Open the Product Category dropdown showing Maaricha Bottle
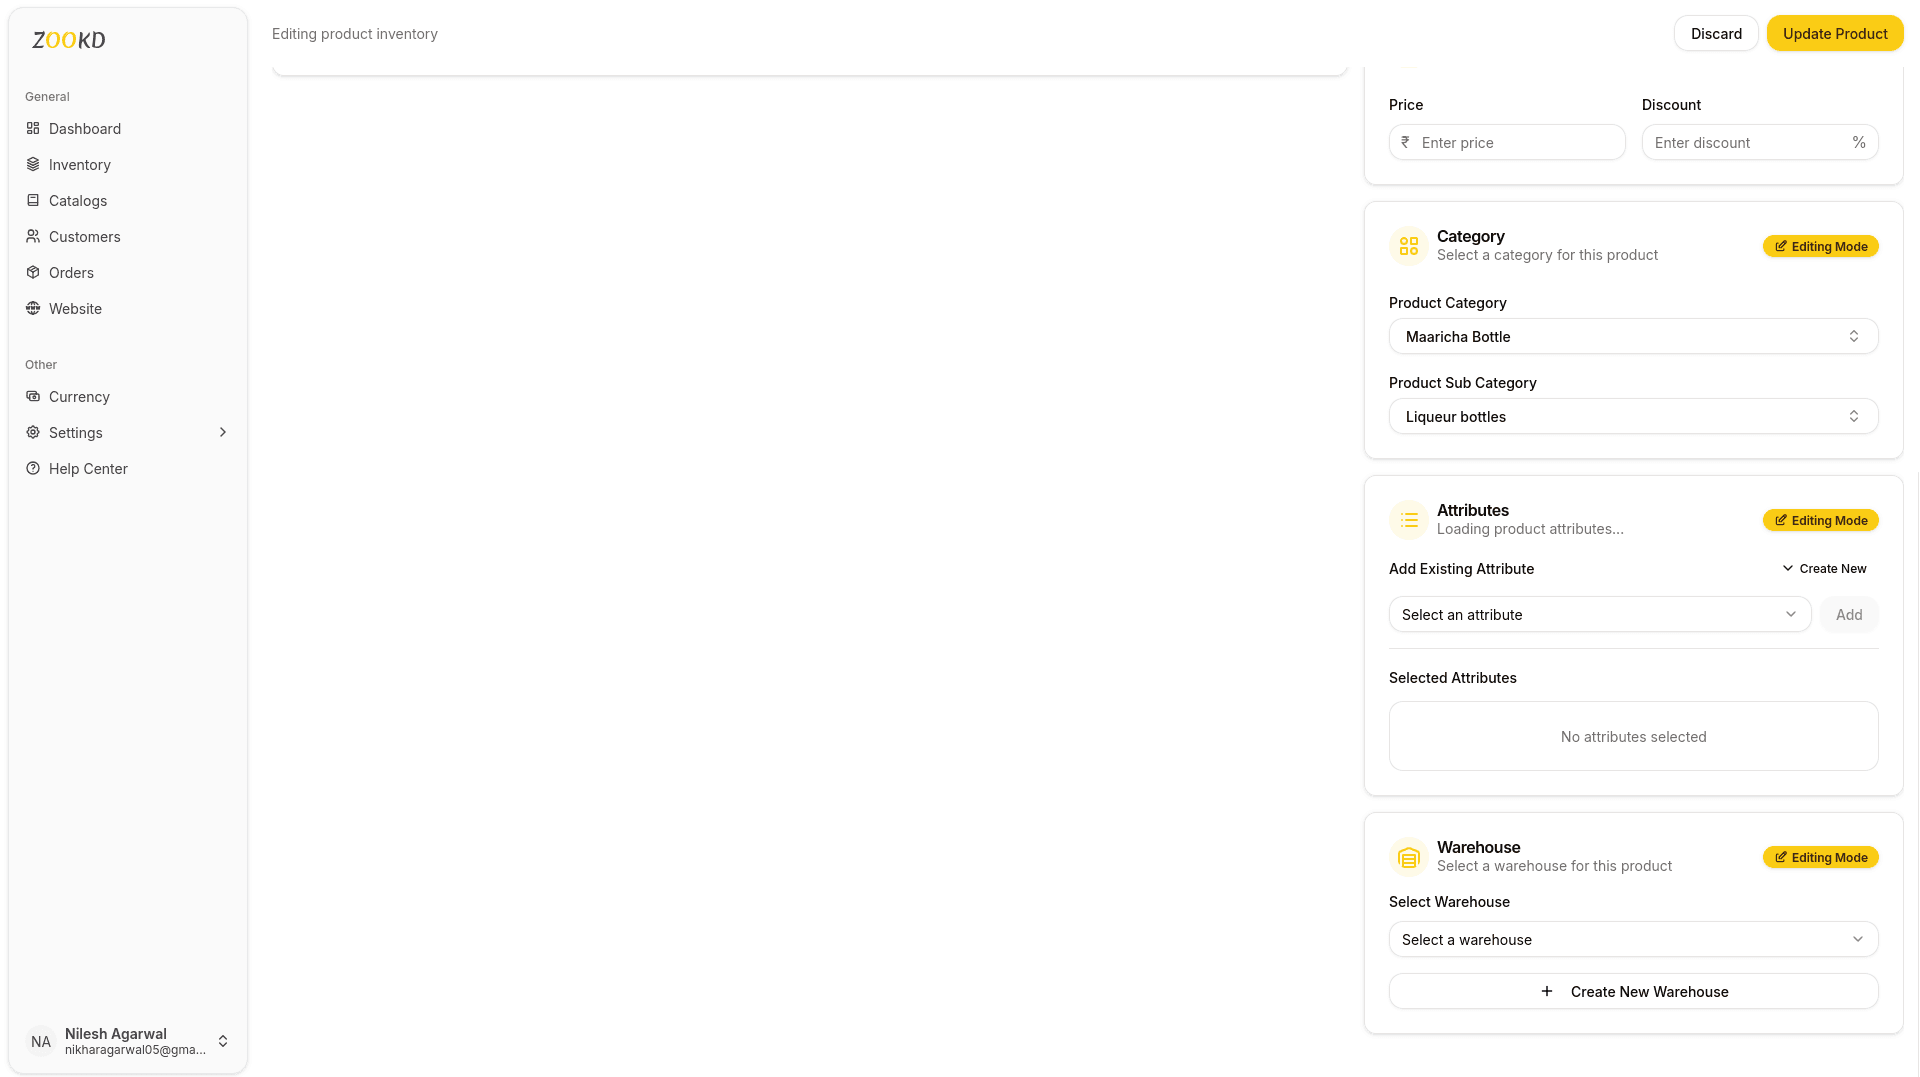This screenshot has width=1920, height=1077. pos(1633,336)
